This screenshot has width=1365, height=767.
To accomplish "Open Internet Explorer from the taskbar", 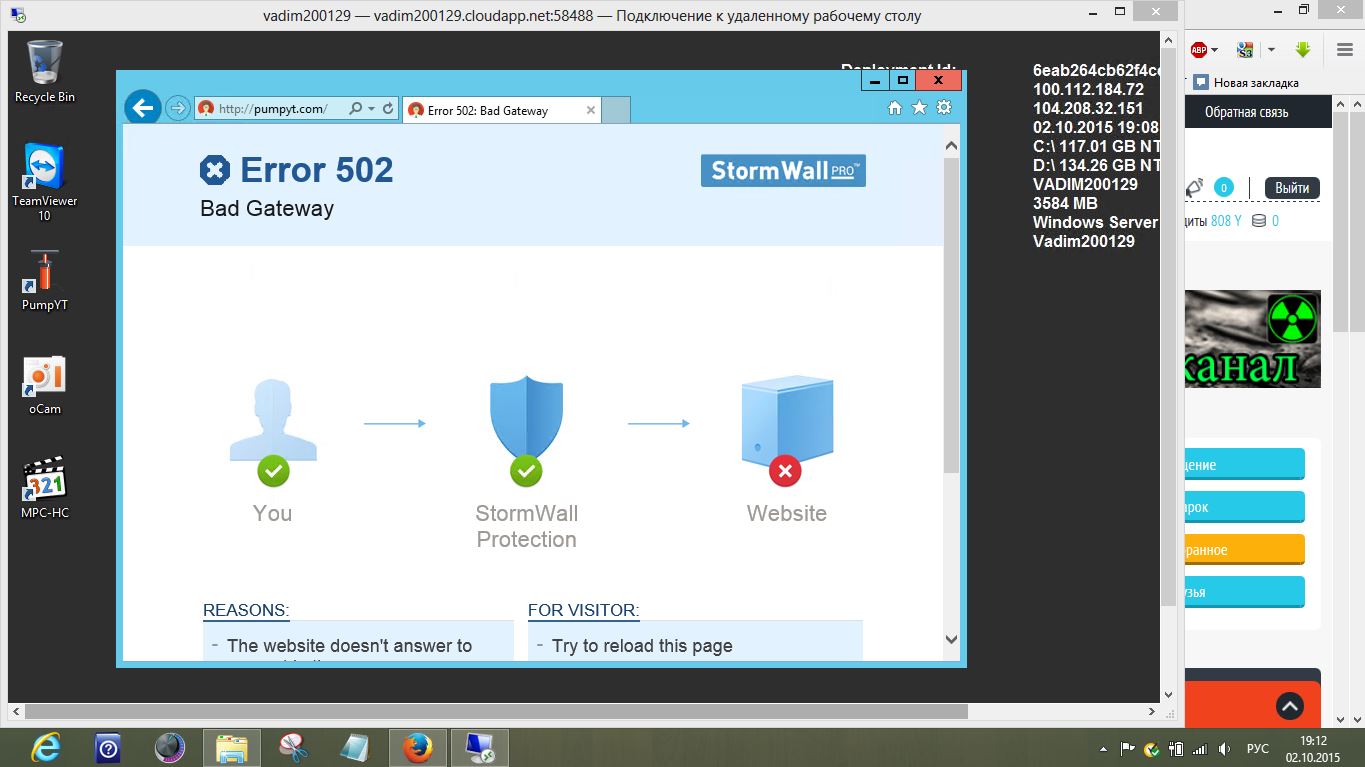I will point(45,747).
